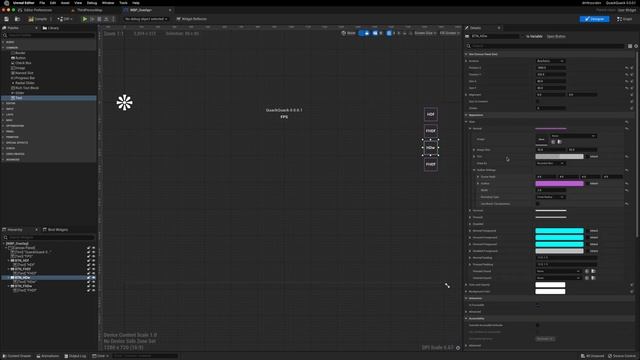Image resolution: width=640 pixels, height=360 pixels.
Task: Toggle the Outline Inherit checkbox
Action: [x=587, y=183]
